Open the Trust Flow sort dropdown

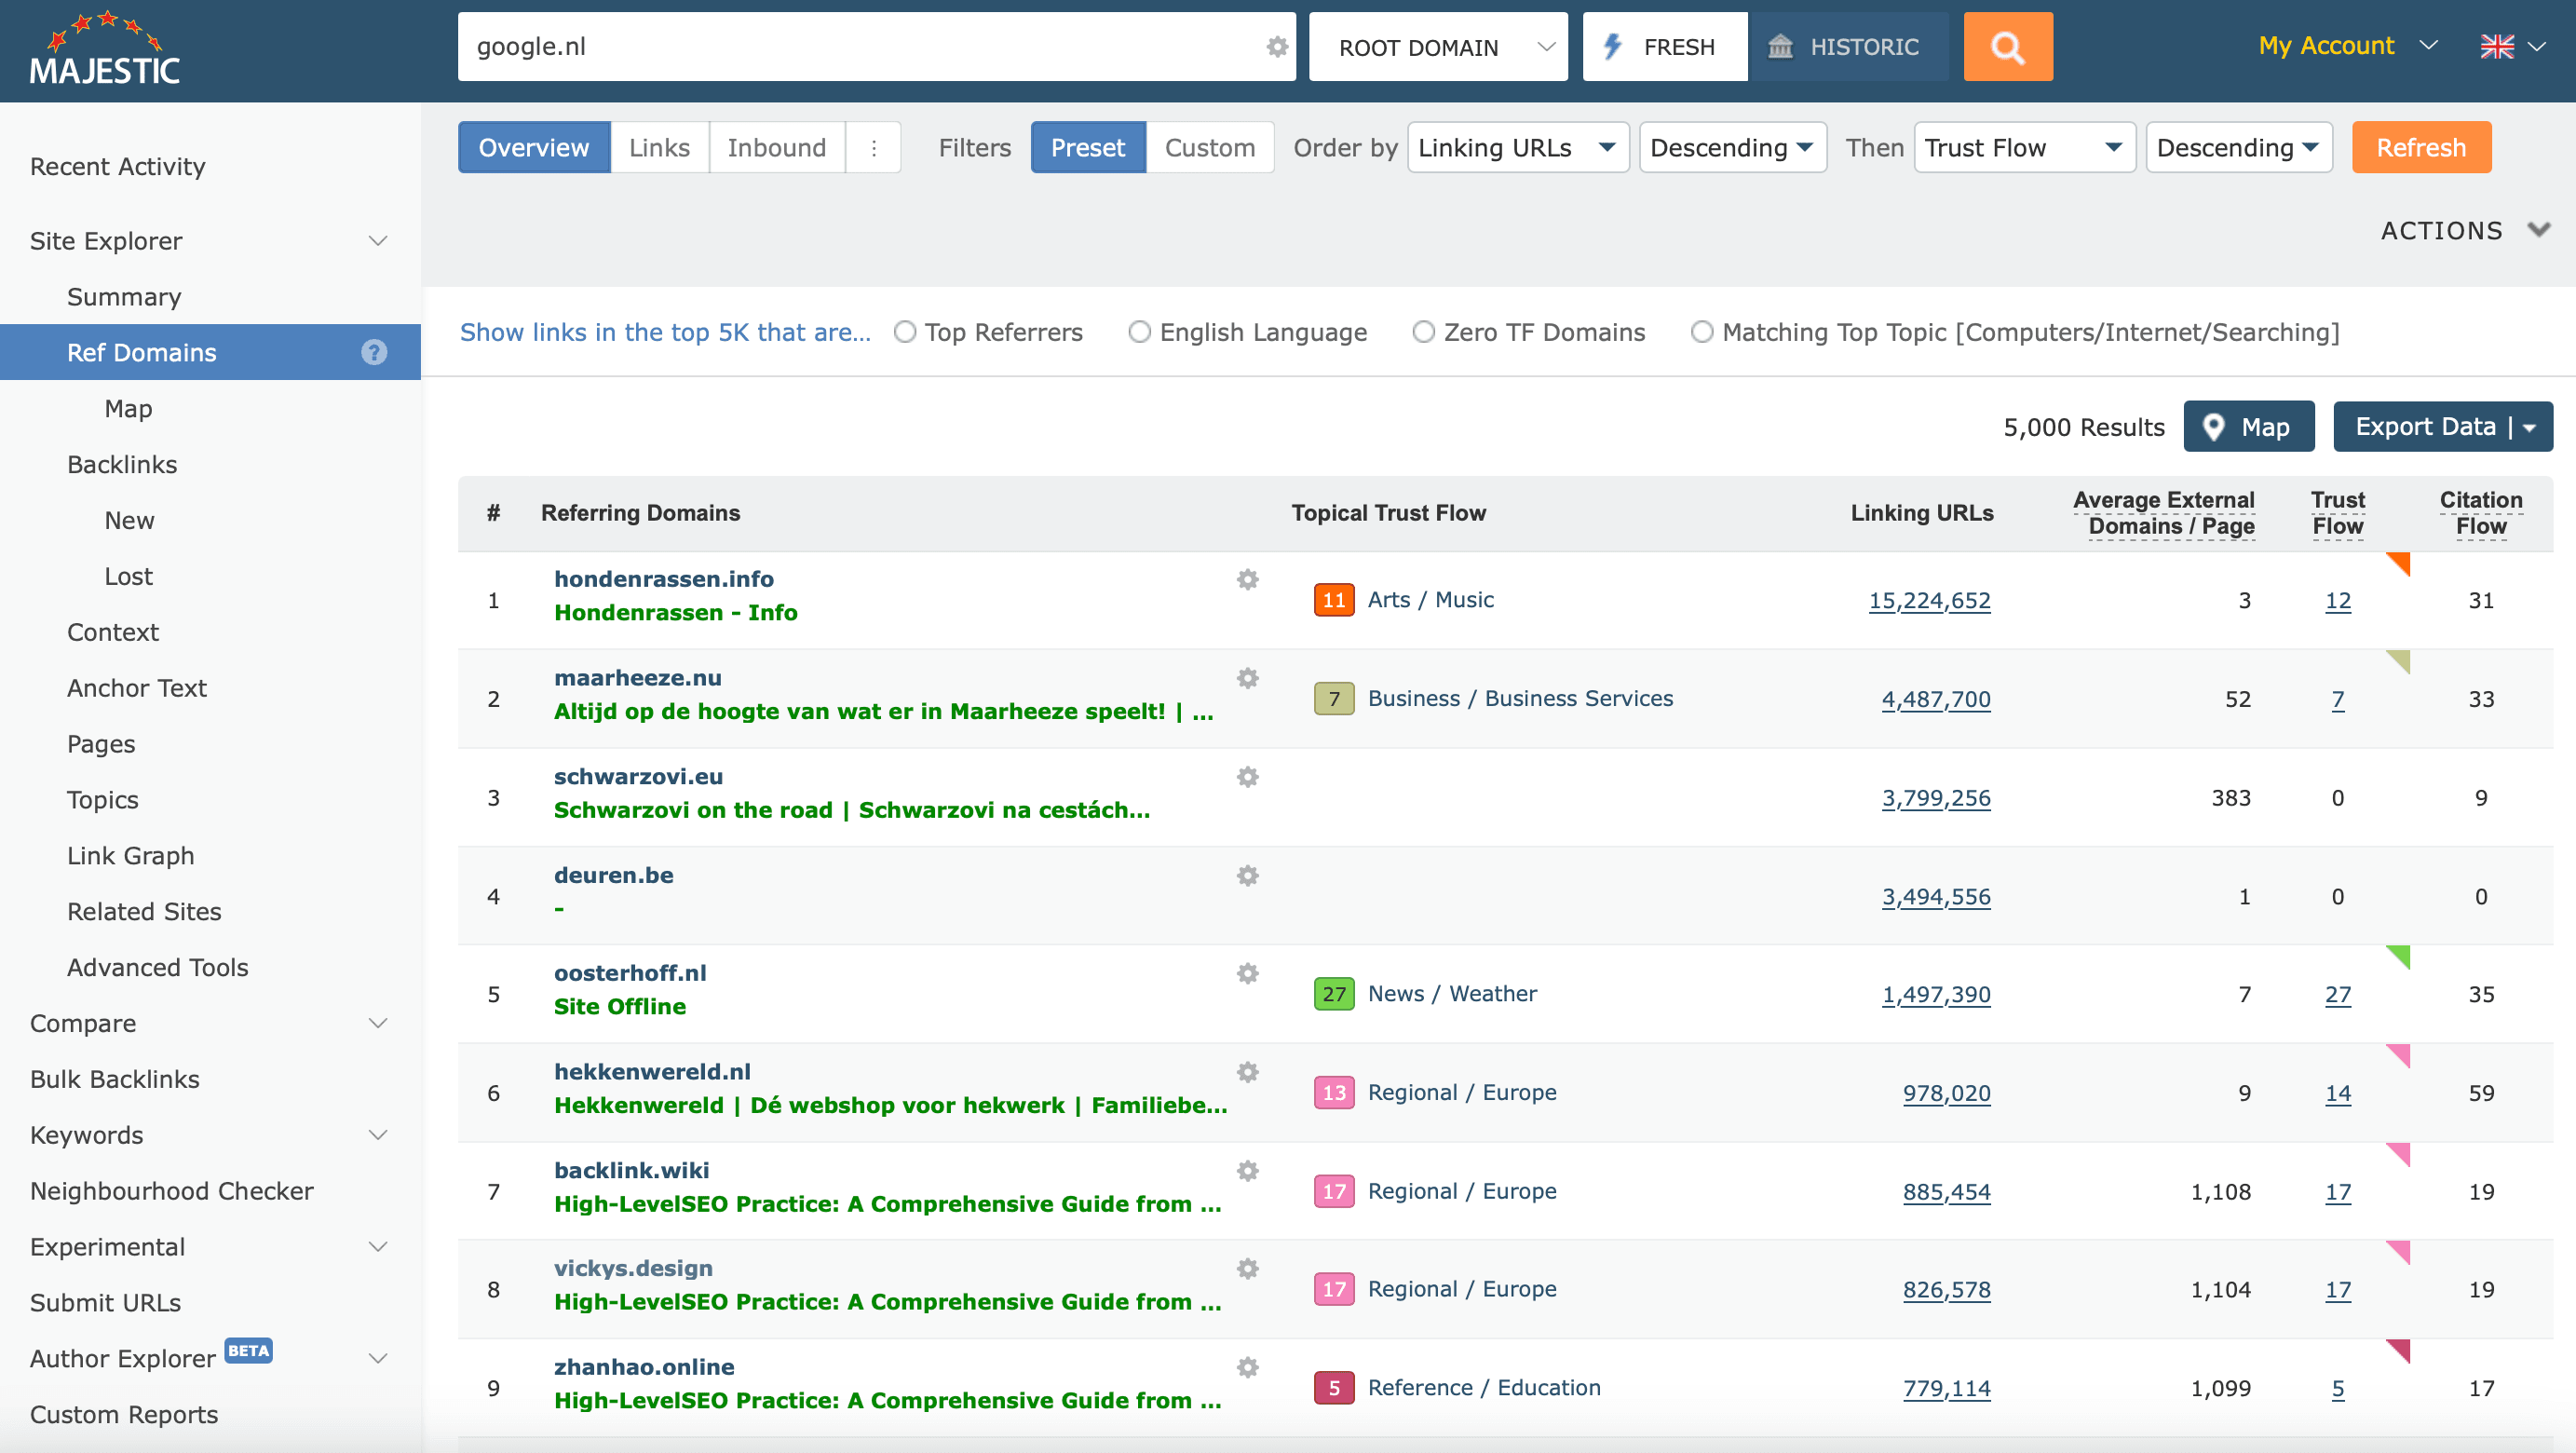[x=2022, y=147]
